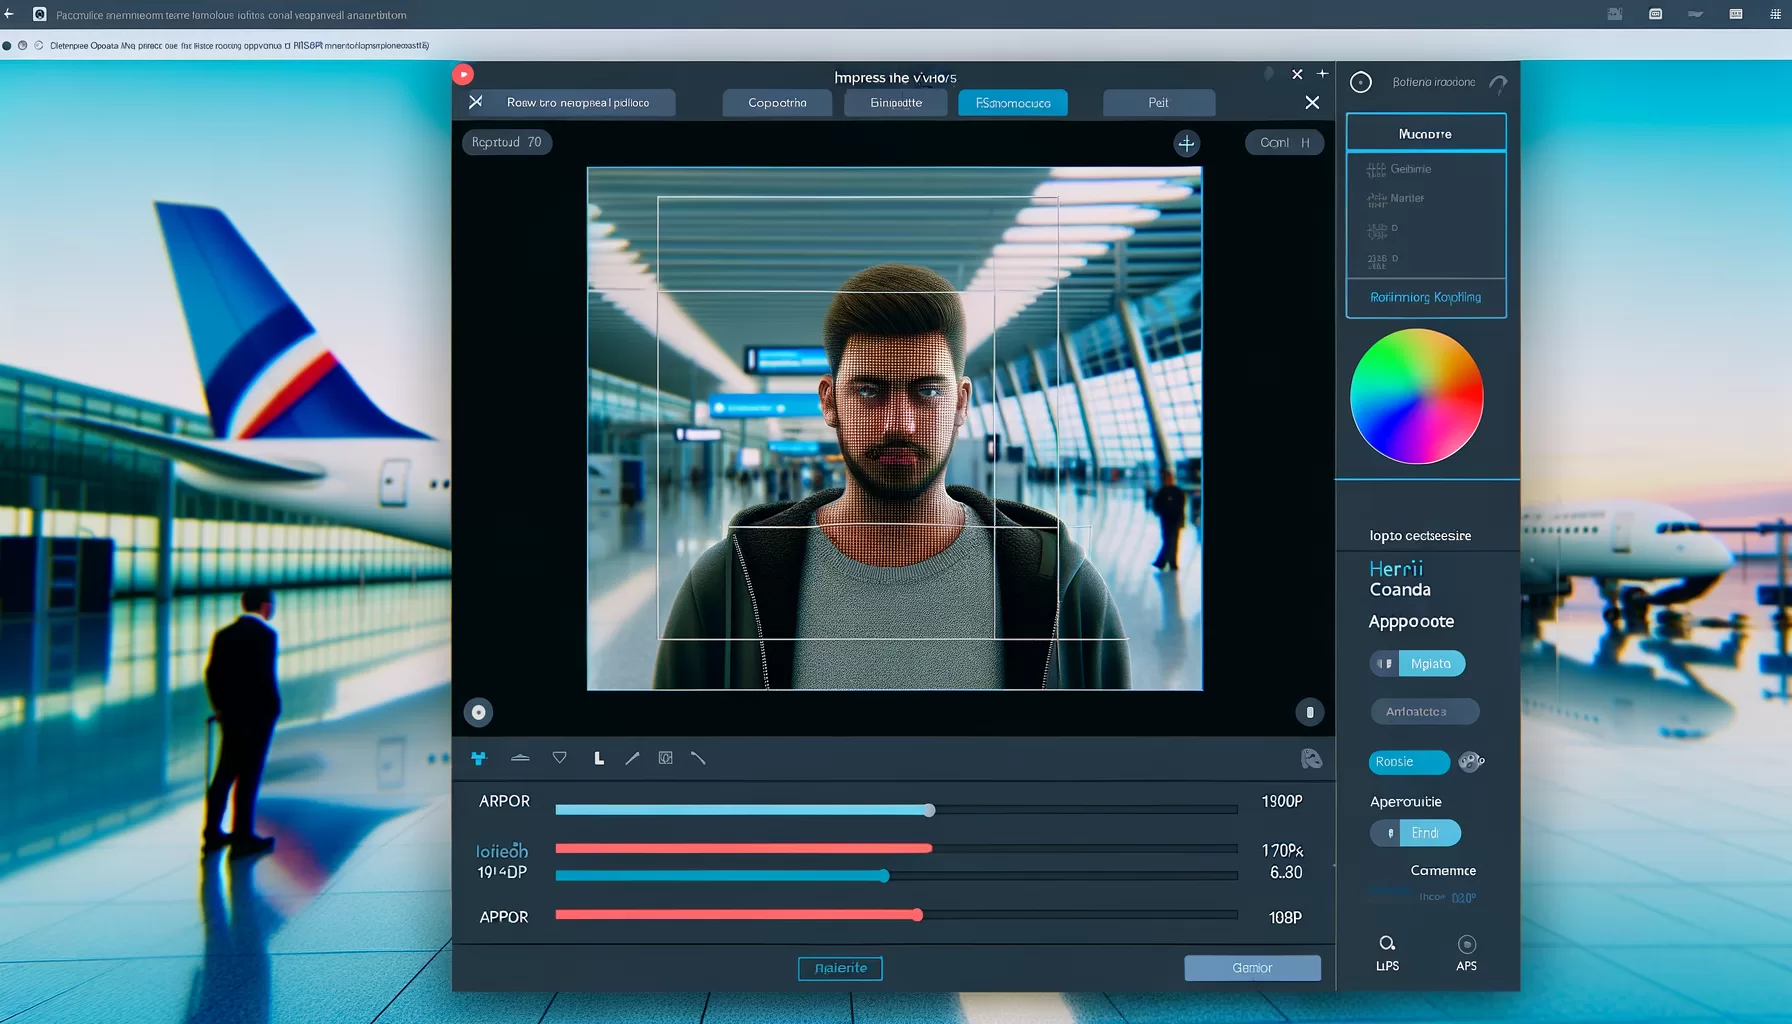The image size is (1792, 1024).
Task: Click the 'Appooote' label
Action: pos(1411,622)
